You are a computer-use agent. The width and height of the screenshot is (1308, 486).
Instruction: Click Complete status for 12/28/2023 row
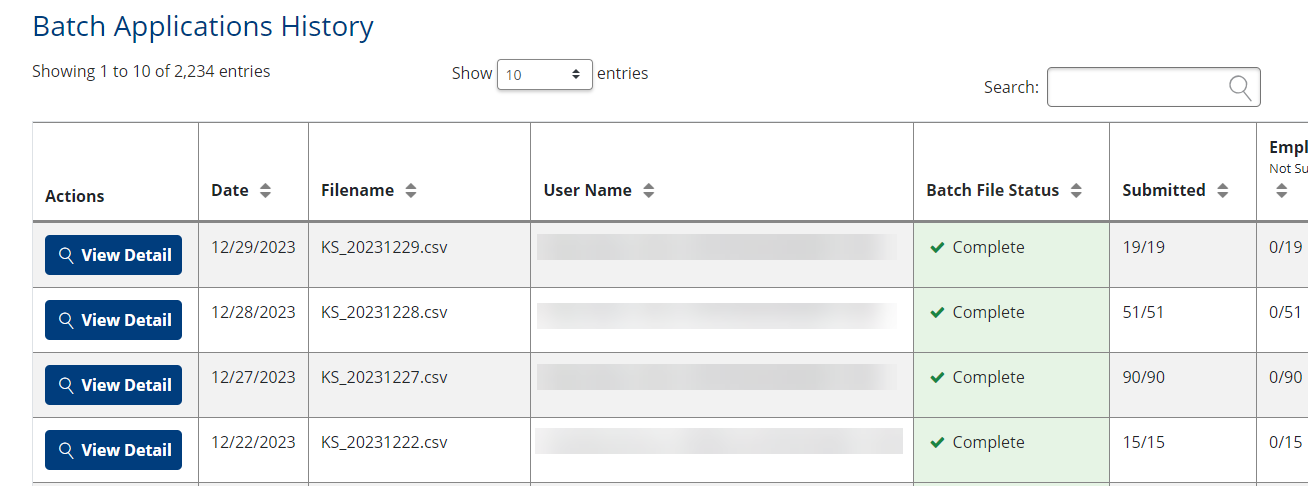pos(988,312)
